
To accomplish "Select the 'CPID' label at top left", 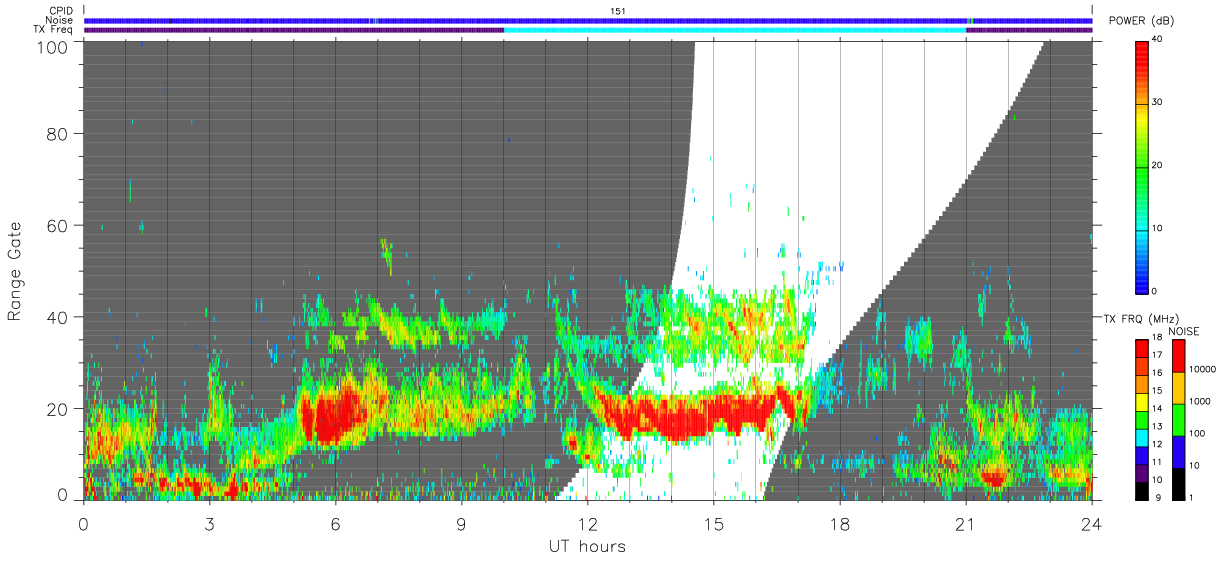I will pos(62,11).
